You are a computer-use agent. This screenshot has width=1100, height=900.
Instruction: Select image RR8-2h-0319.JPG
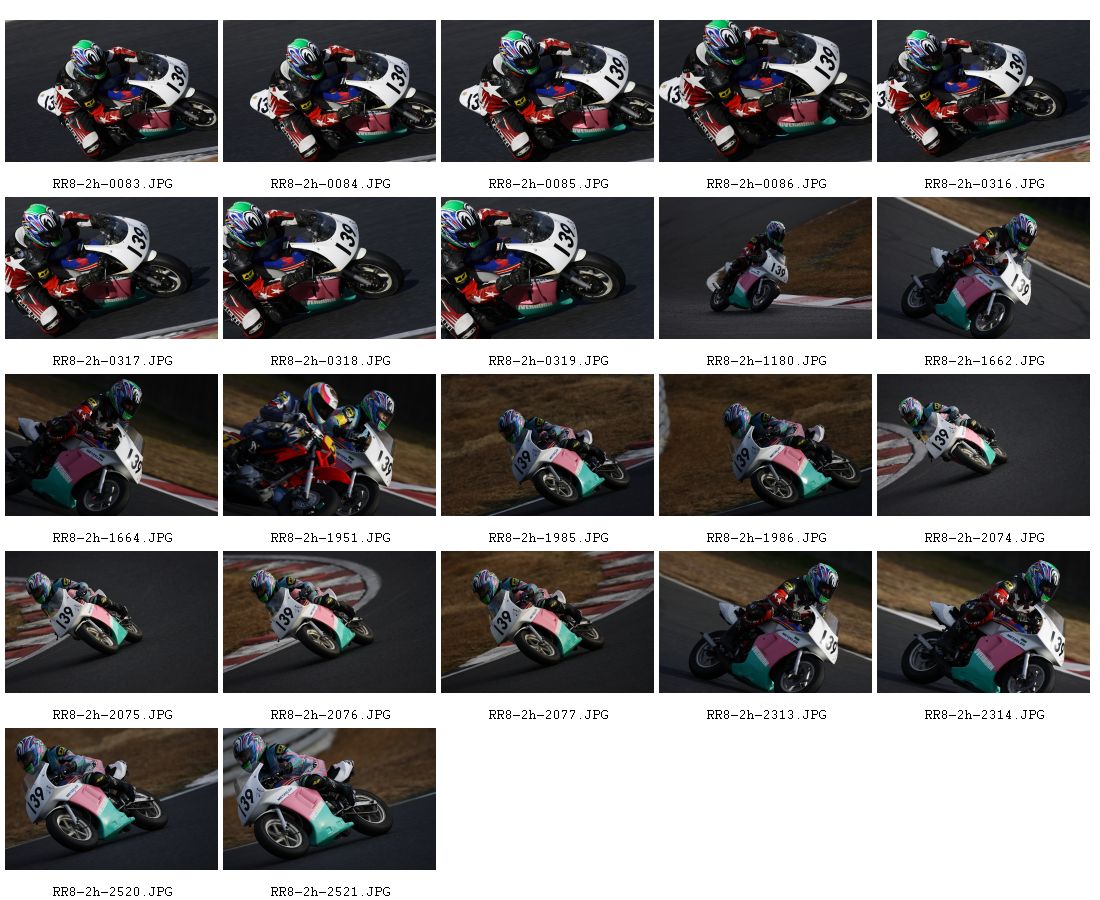click(x=548, y=268)
